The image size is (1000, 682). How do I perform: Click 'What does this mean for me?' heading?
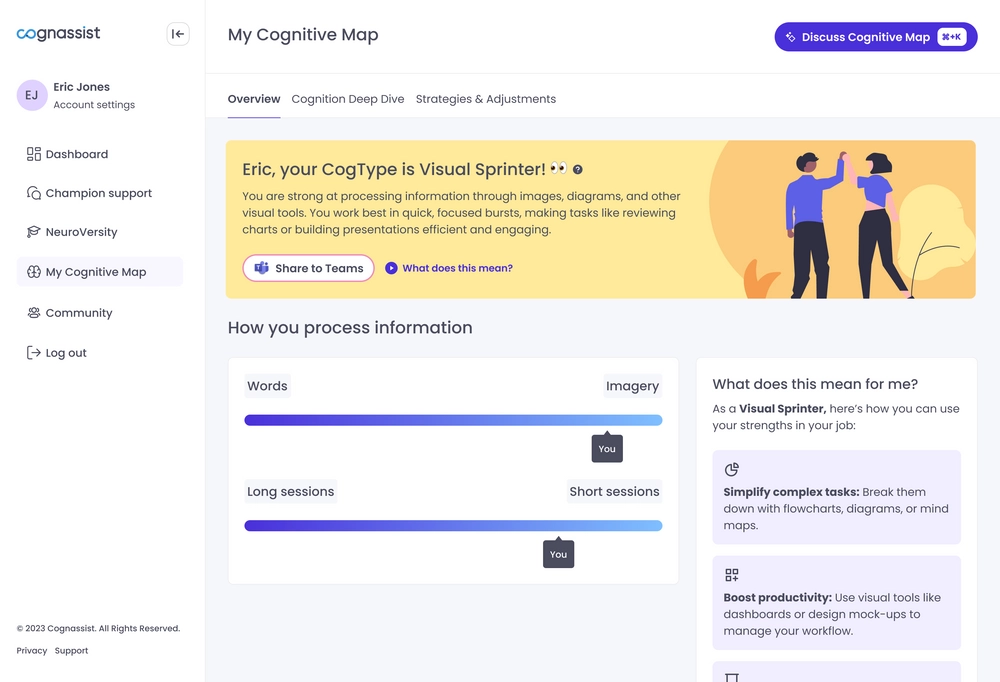click(x=815, y=384)
